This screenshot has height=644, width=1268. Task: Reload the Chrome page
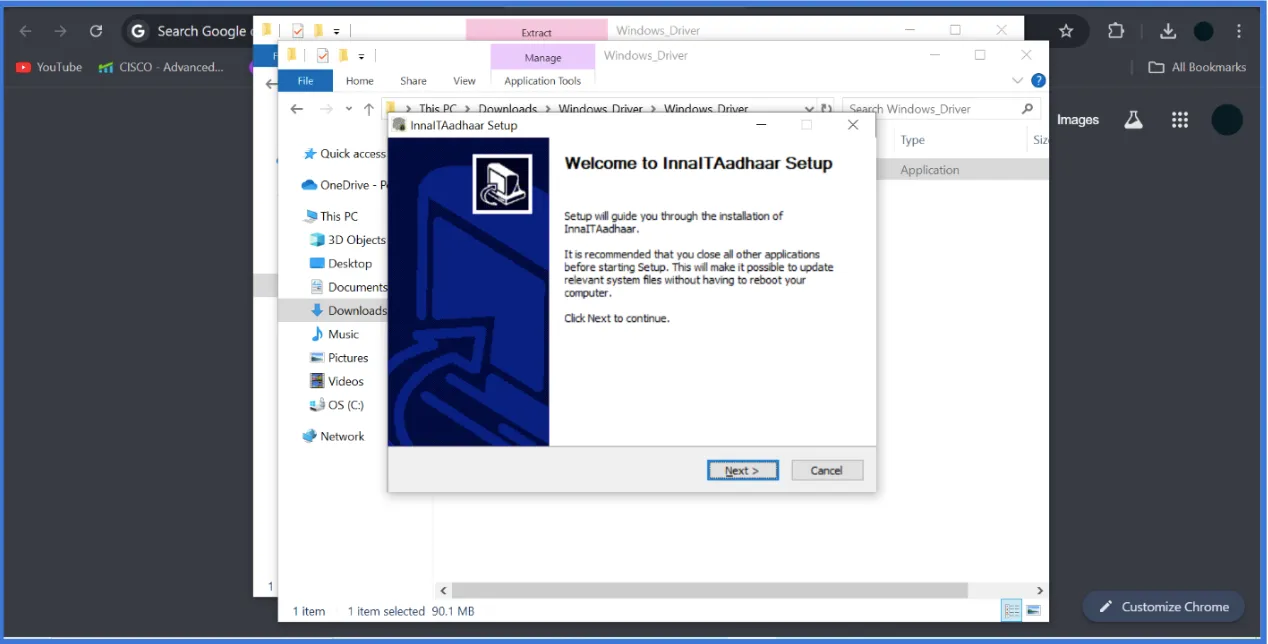coord(96,31)
